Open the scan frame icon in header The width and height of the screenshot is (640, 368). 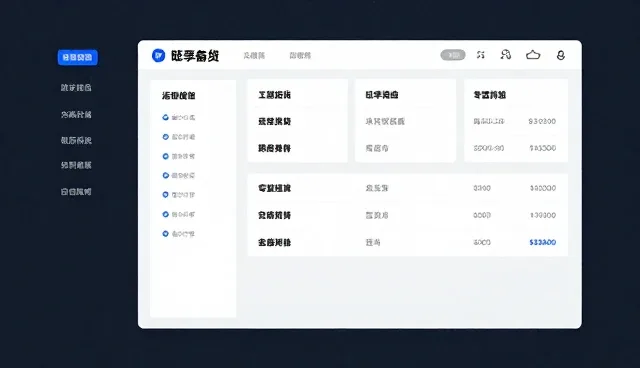pyautogui.click(x=481, y=55)
